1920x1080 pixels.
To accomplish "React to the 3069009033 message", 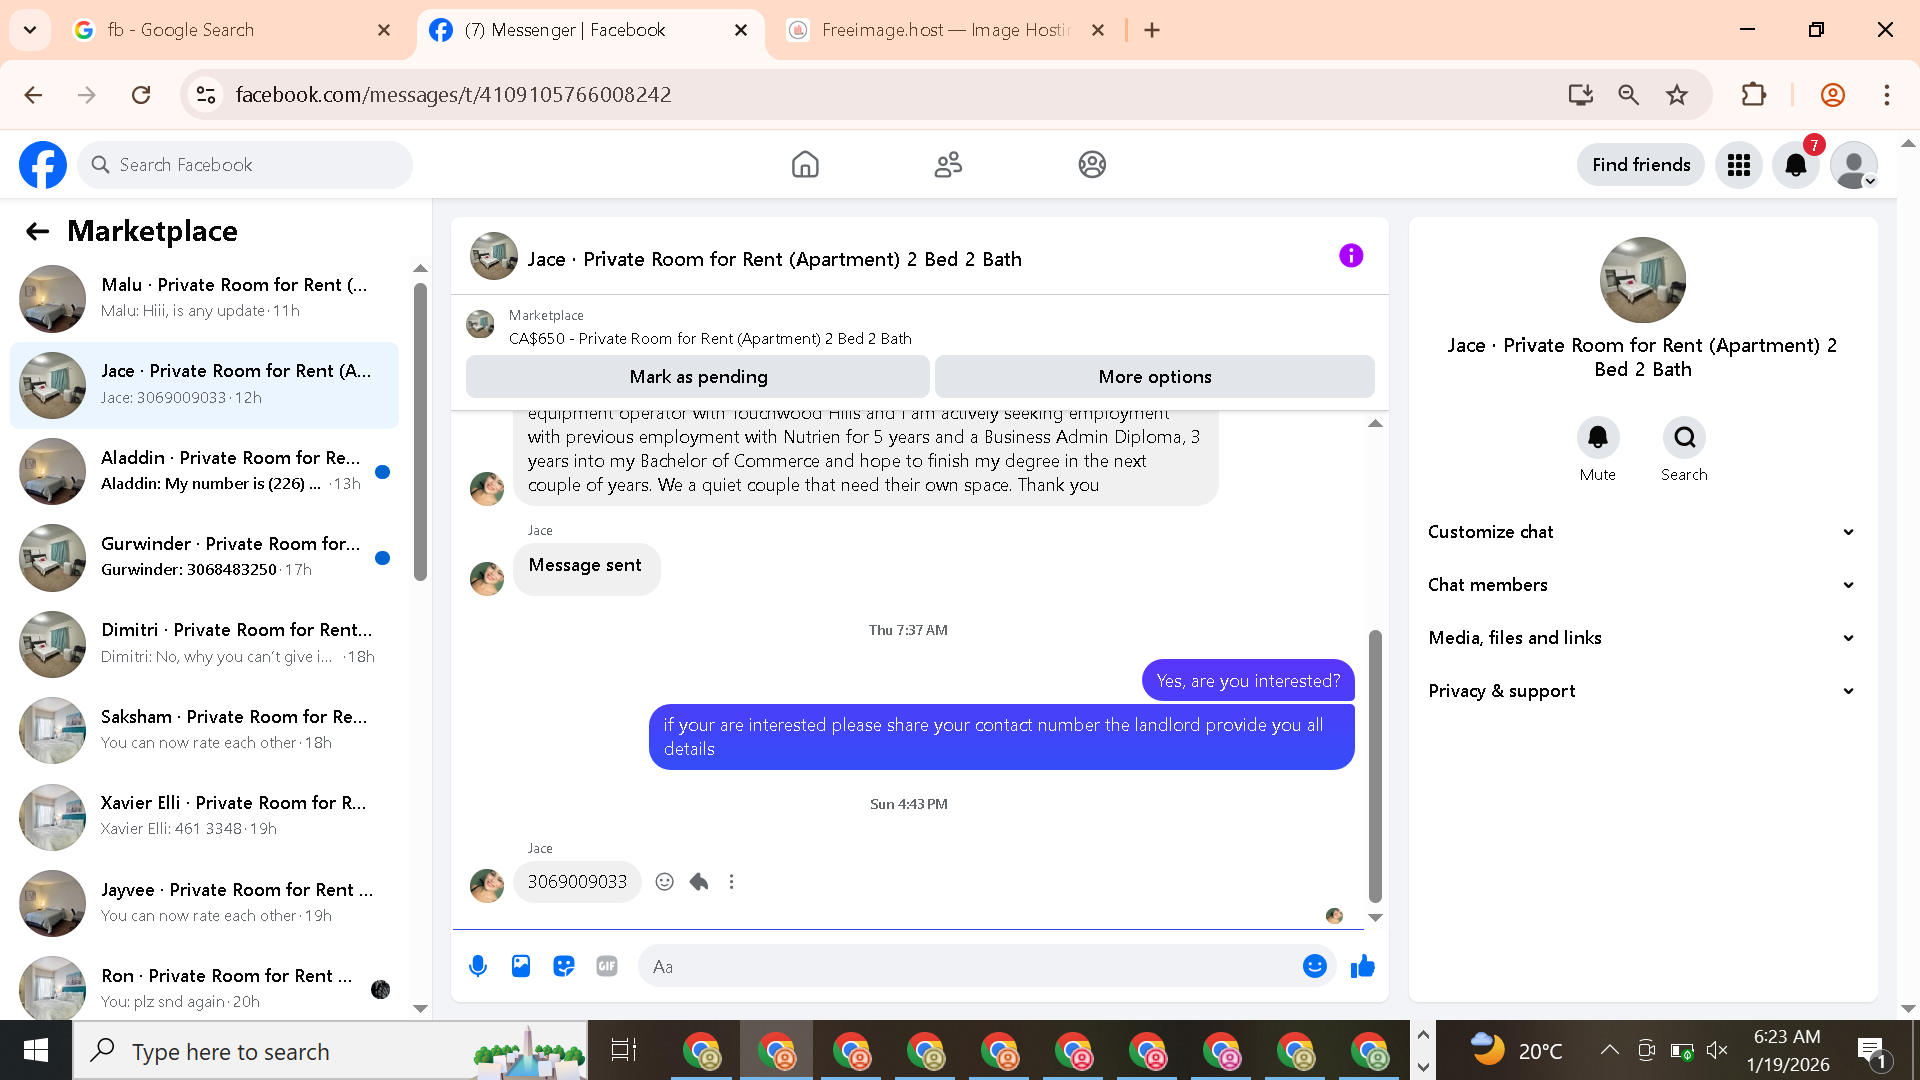I will [x=664, y=882].
